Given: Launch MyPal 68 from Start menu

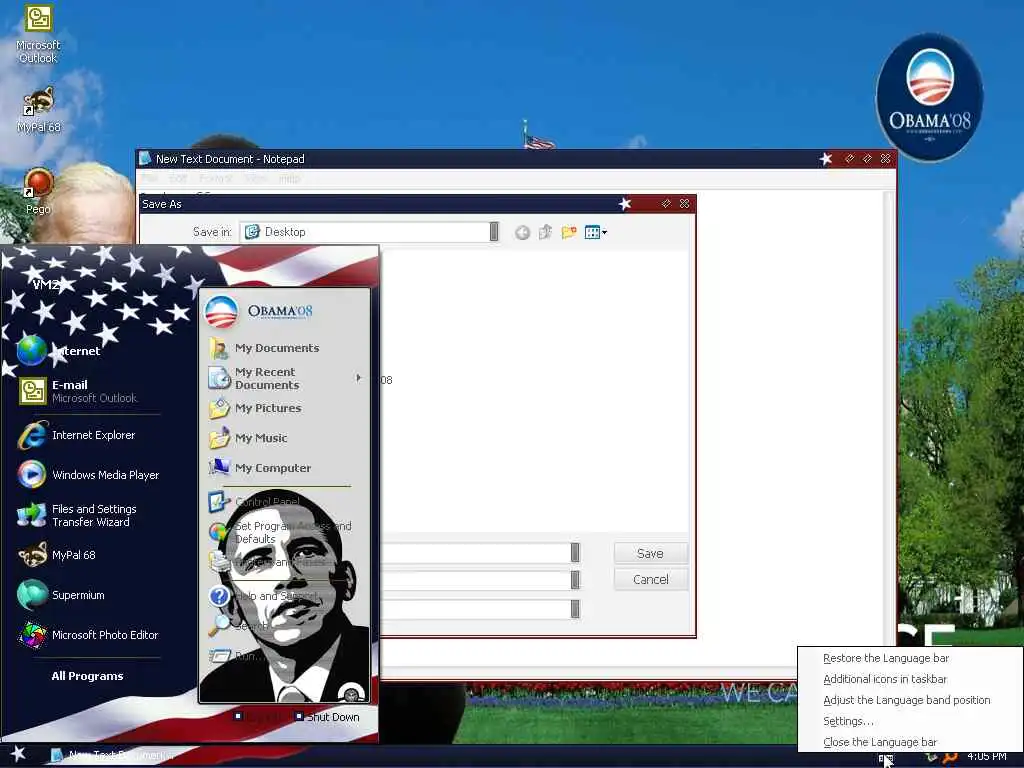Looking at the screenshot, I should tap(57, 554).
